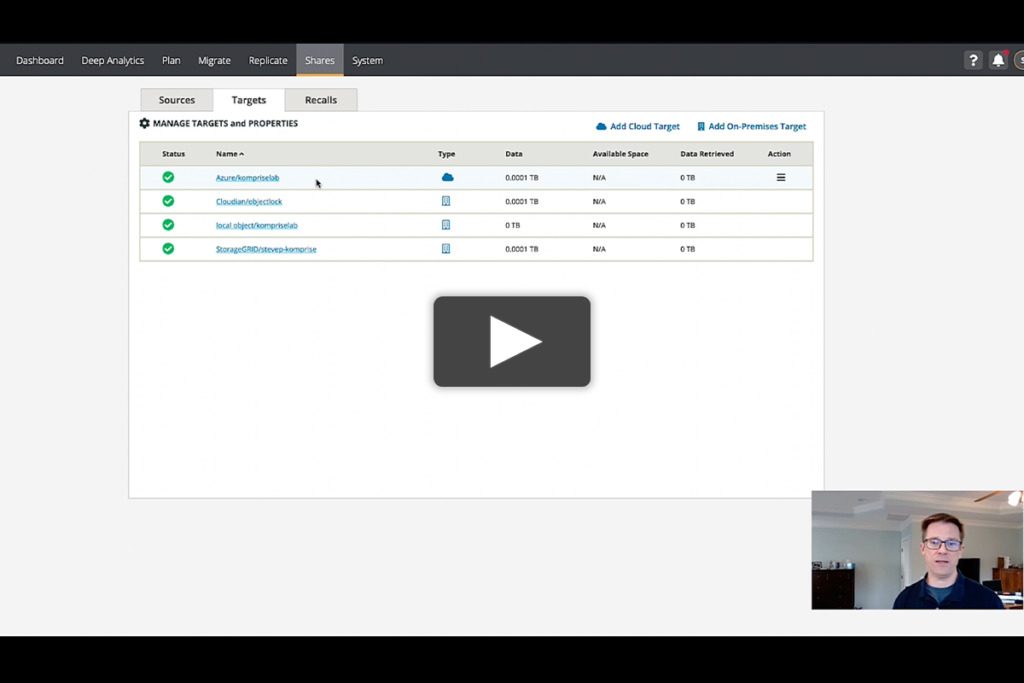Click the help question mark icon in top bar
This screenshot has height=683, width=1024.
tap(973, 60)
